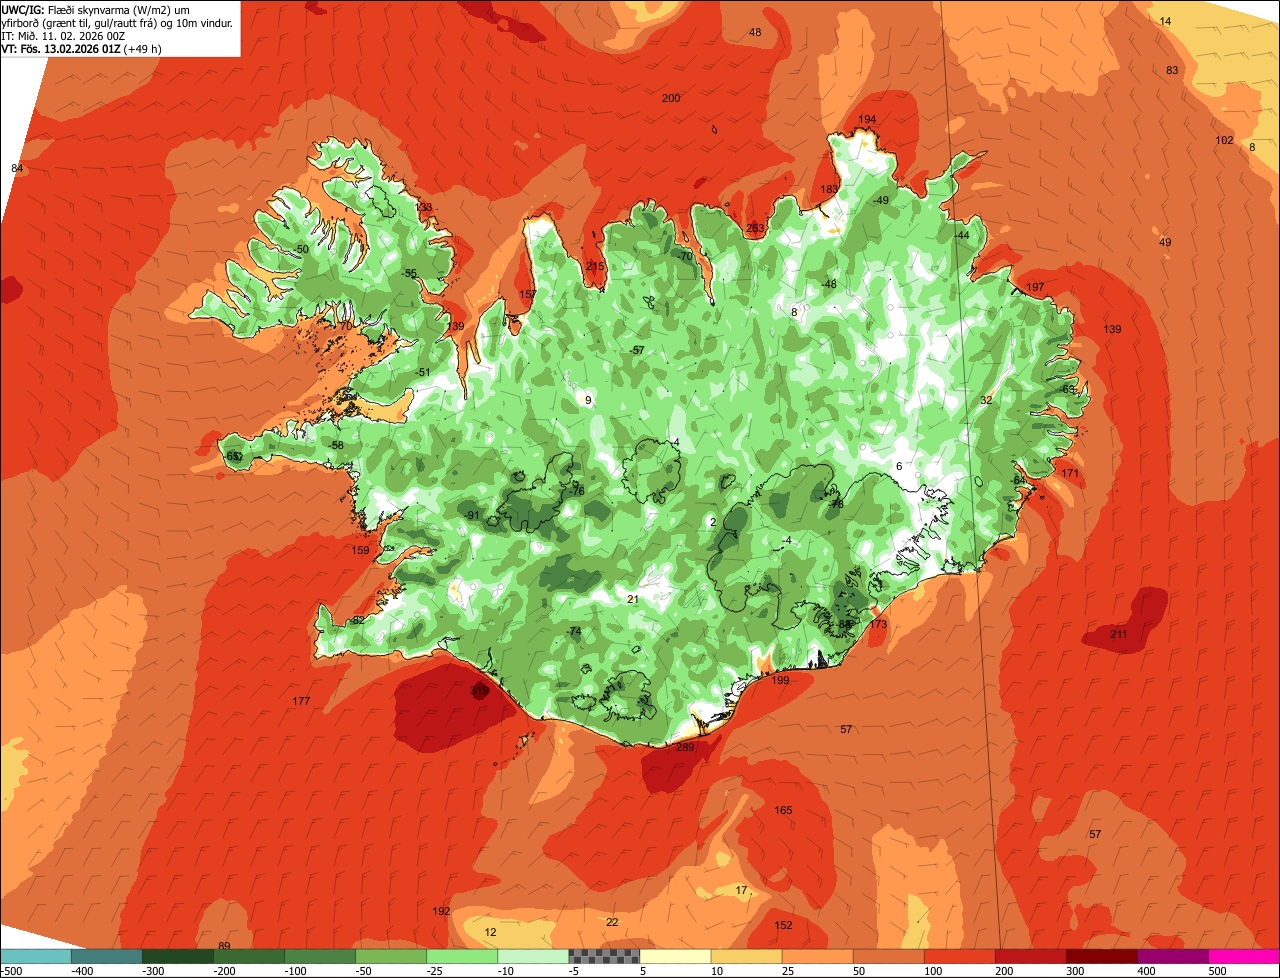Pick the yellow-orange 10 to 25 legend swatch

pos(746,956)
